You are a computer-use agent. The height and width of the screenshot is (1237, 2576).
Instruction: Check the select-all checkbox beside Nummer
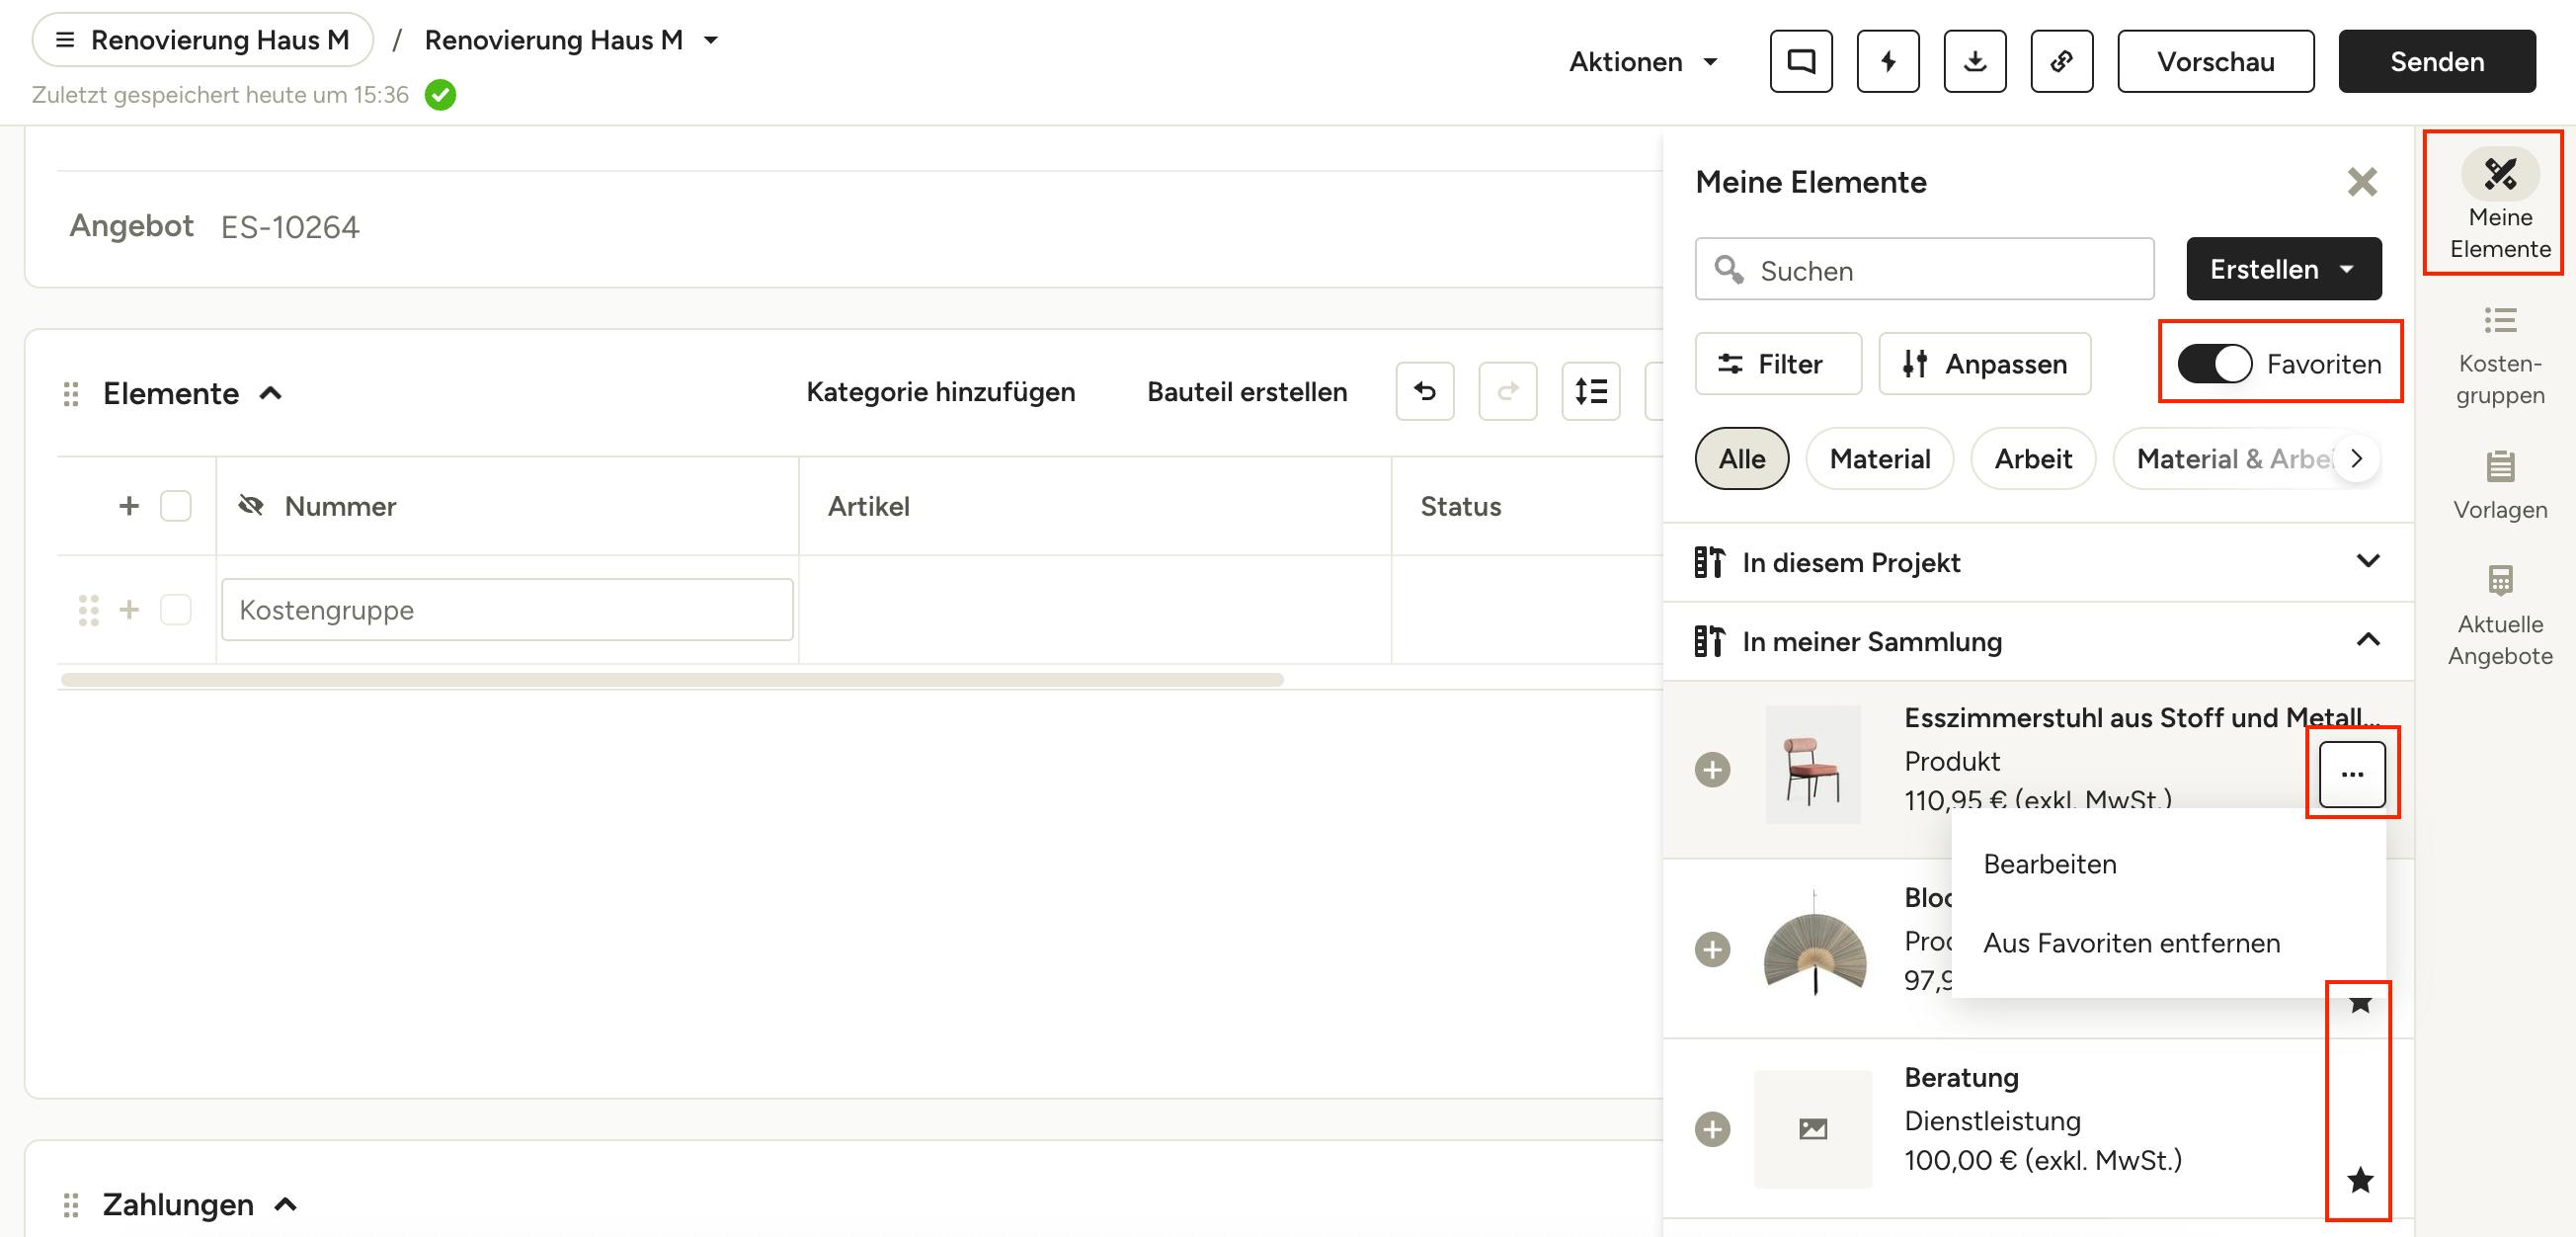tap(176, 506)
